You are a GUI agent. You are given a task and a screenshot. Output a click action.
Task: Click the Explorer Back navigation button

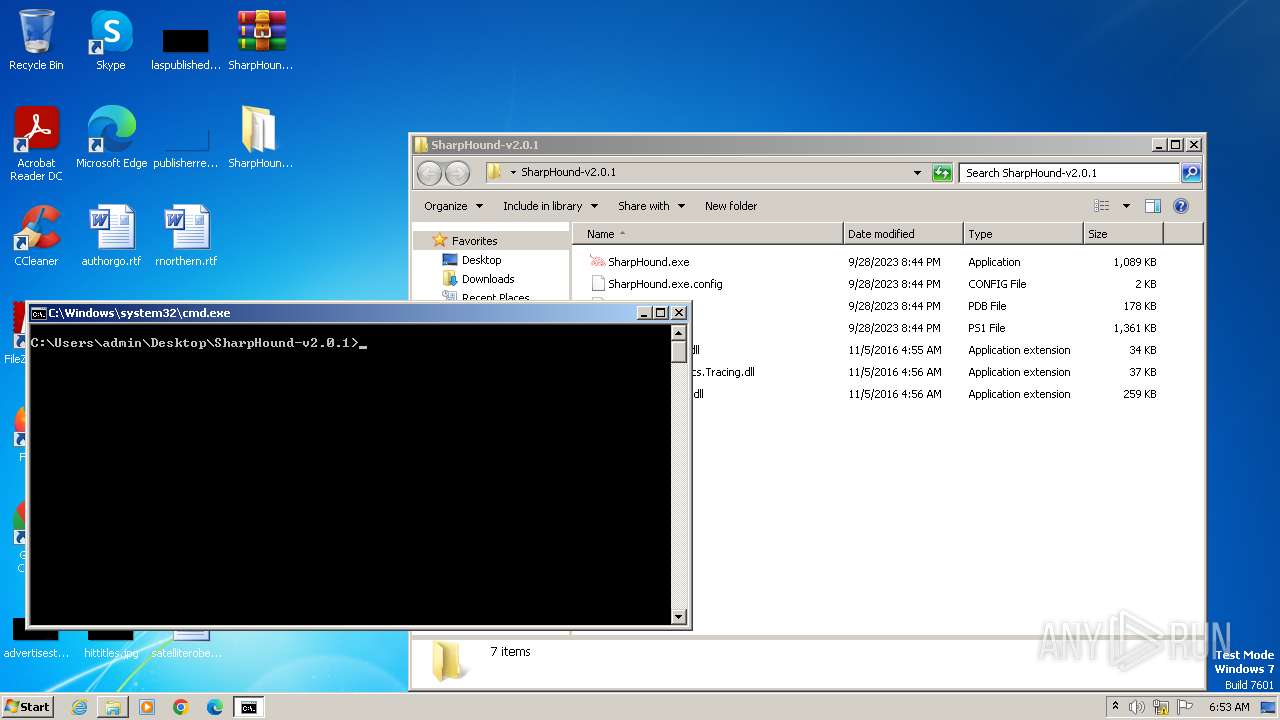[x=430, y=173]
